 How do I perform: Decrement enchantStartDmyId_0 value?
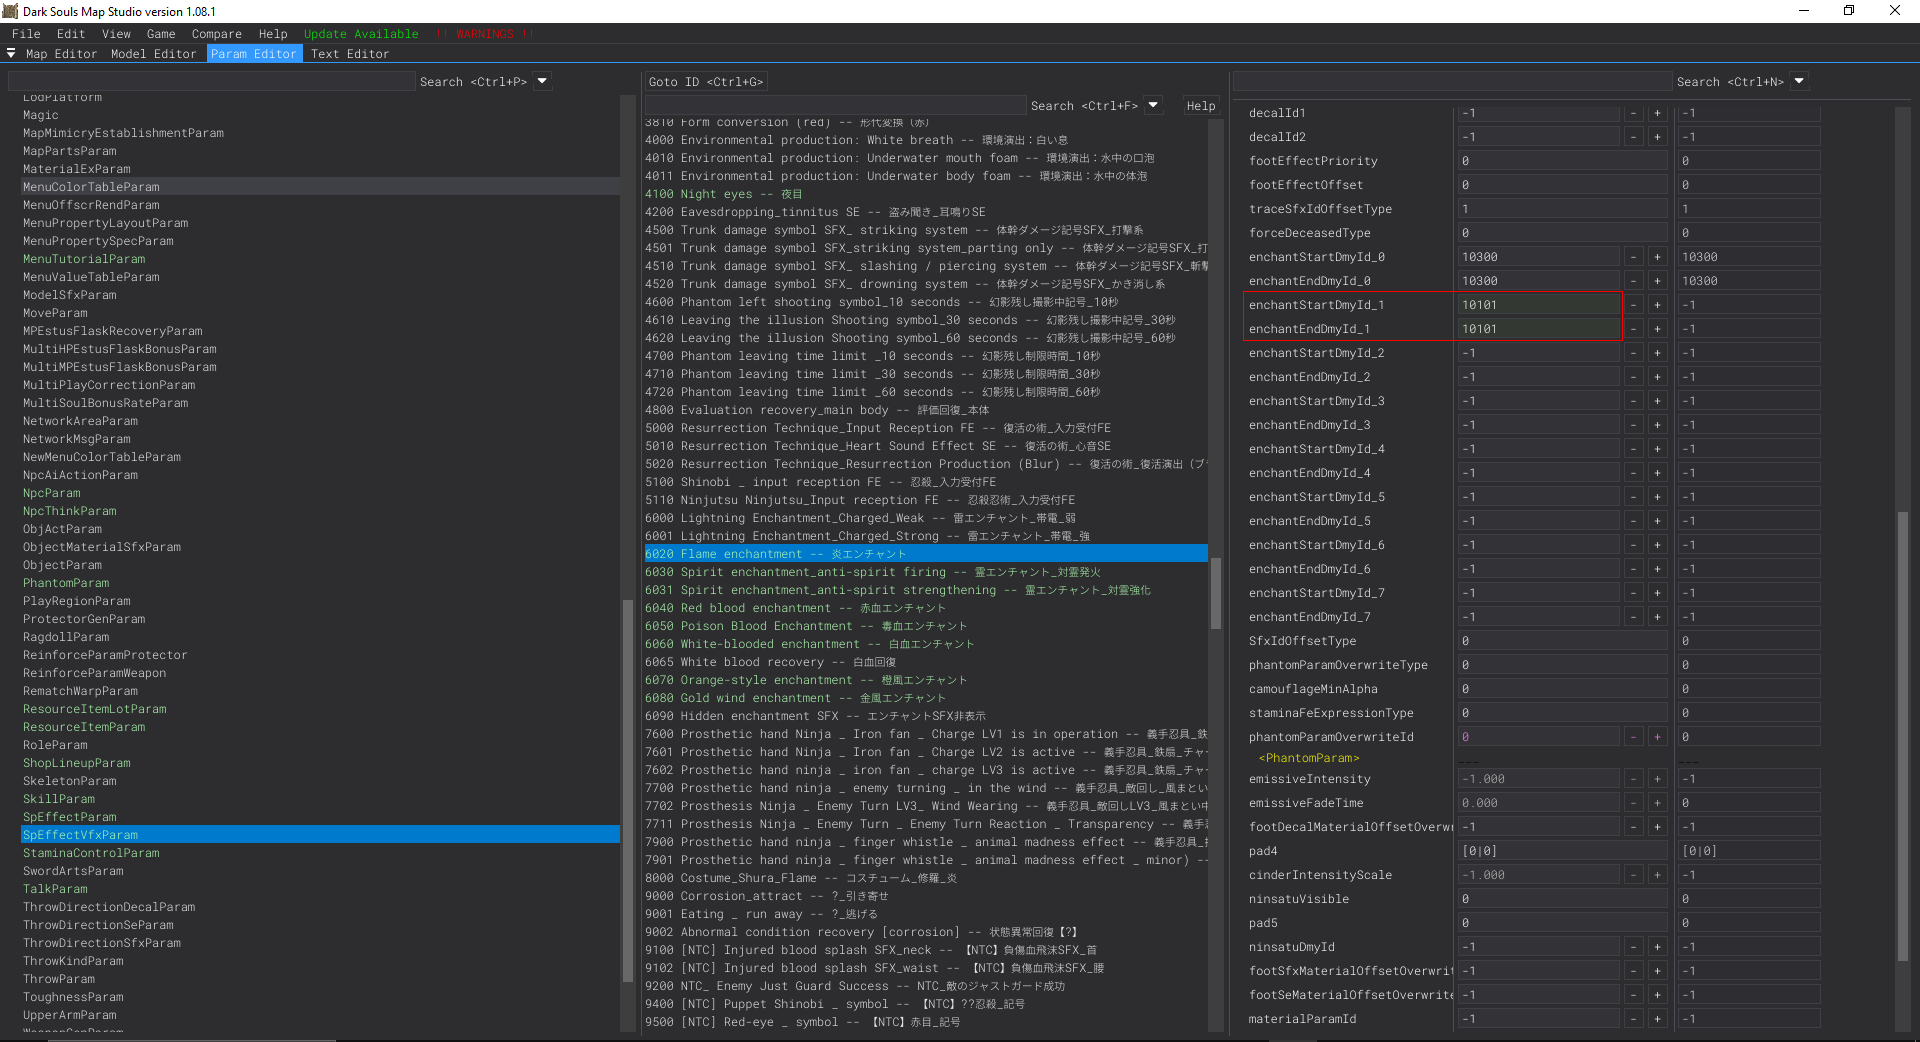(1633, 257)
